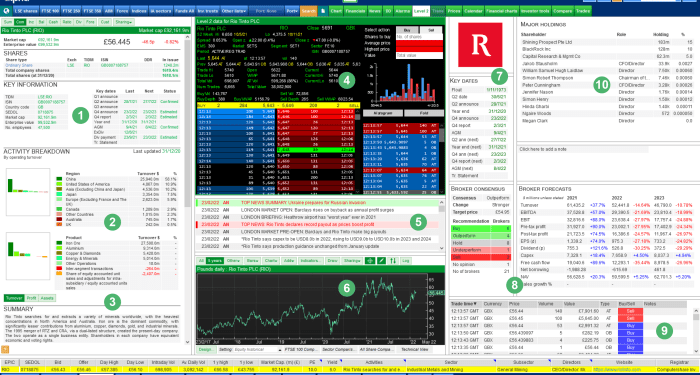700x375 pixels.
Task: Open the Sharing dropdown in the company panel
Action: [x=124, y=21]
